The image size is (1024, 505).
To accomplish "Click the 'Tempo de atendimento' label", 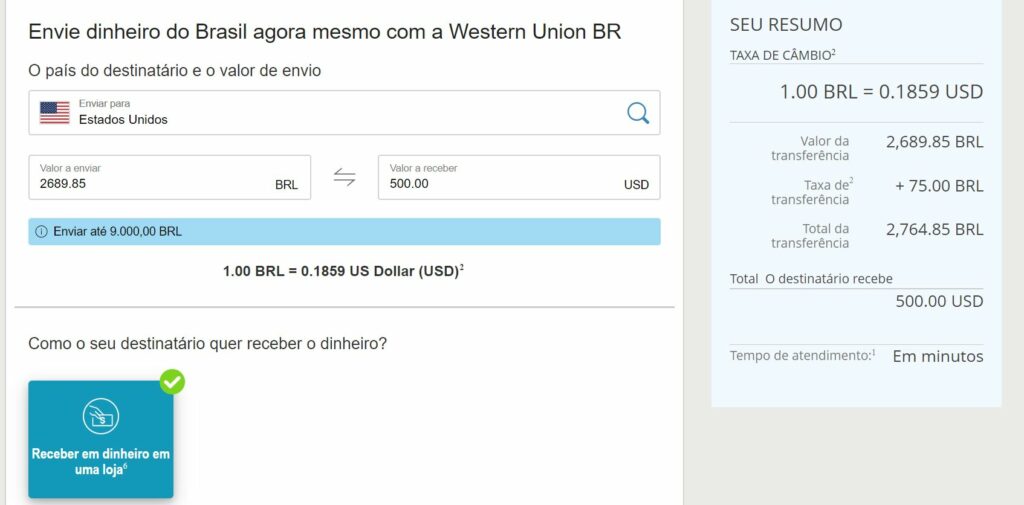I will click(800, 356).
